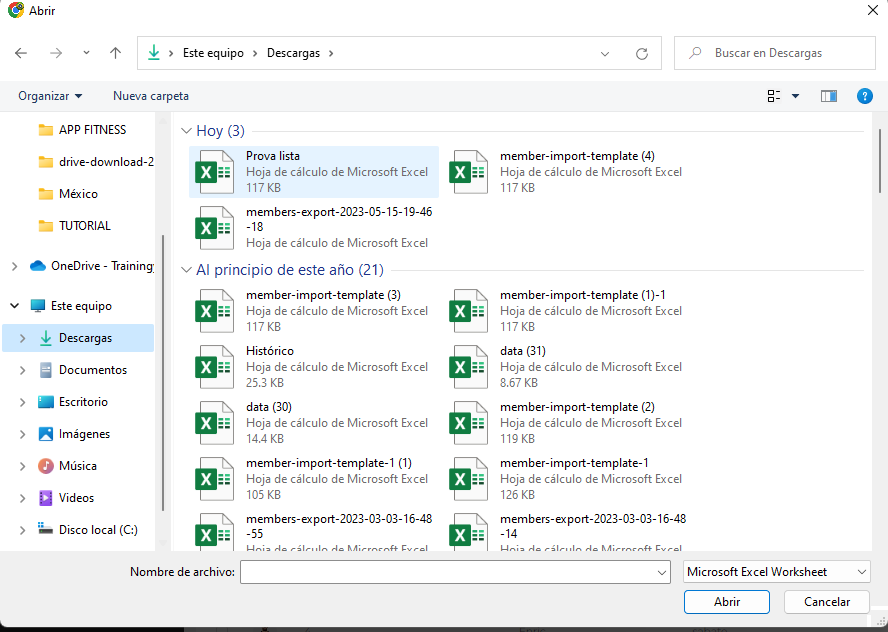Viewport: 888px width, 632px height.
Task: Open 'Microsoft Excel Worksheet' file type dropdown
Action: click(776, 572)
